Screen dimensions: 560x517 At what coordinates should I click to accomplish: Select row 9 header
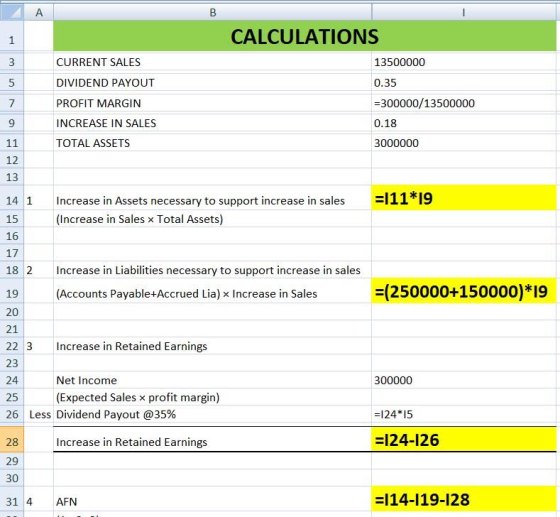(12, 123)
